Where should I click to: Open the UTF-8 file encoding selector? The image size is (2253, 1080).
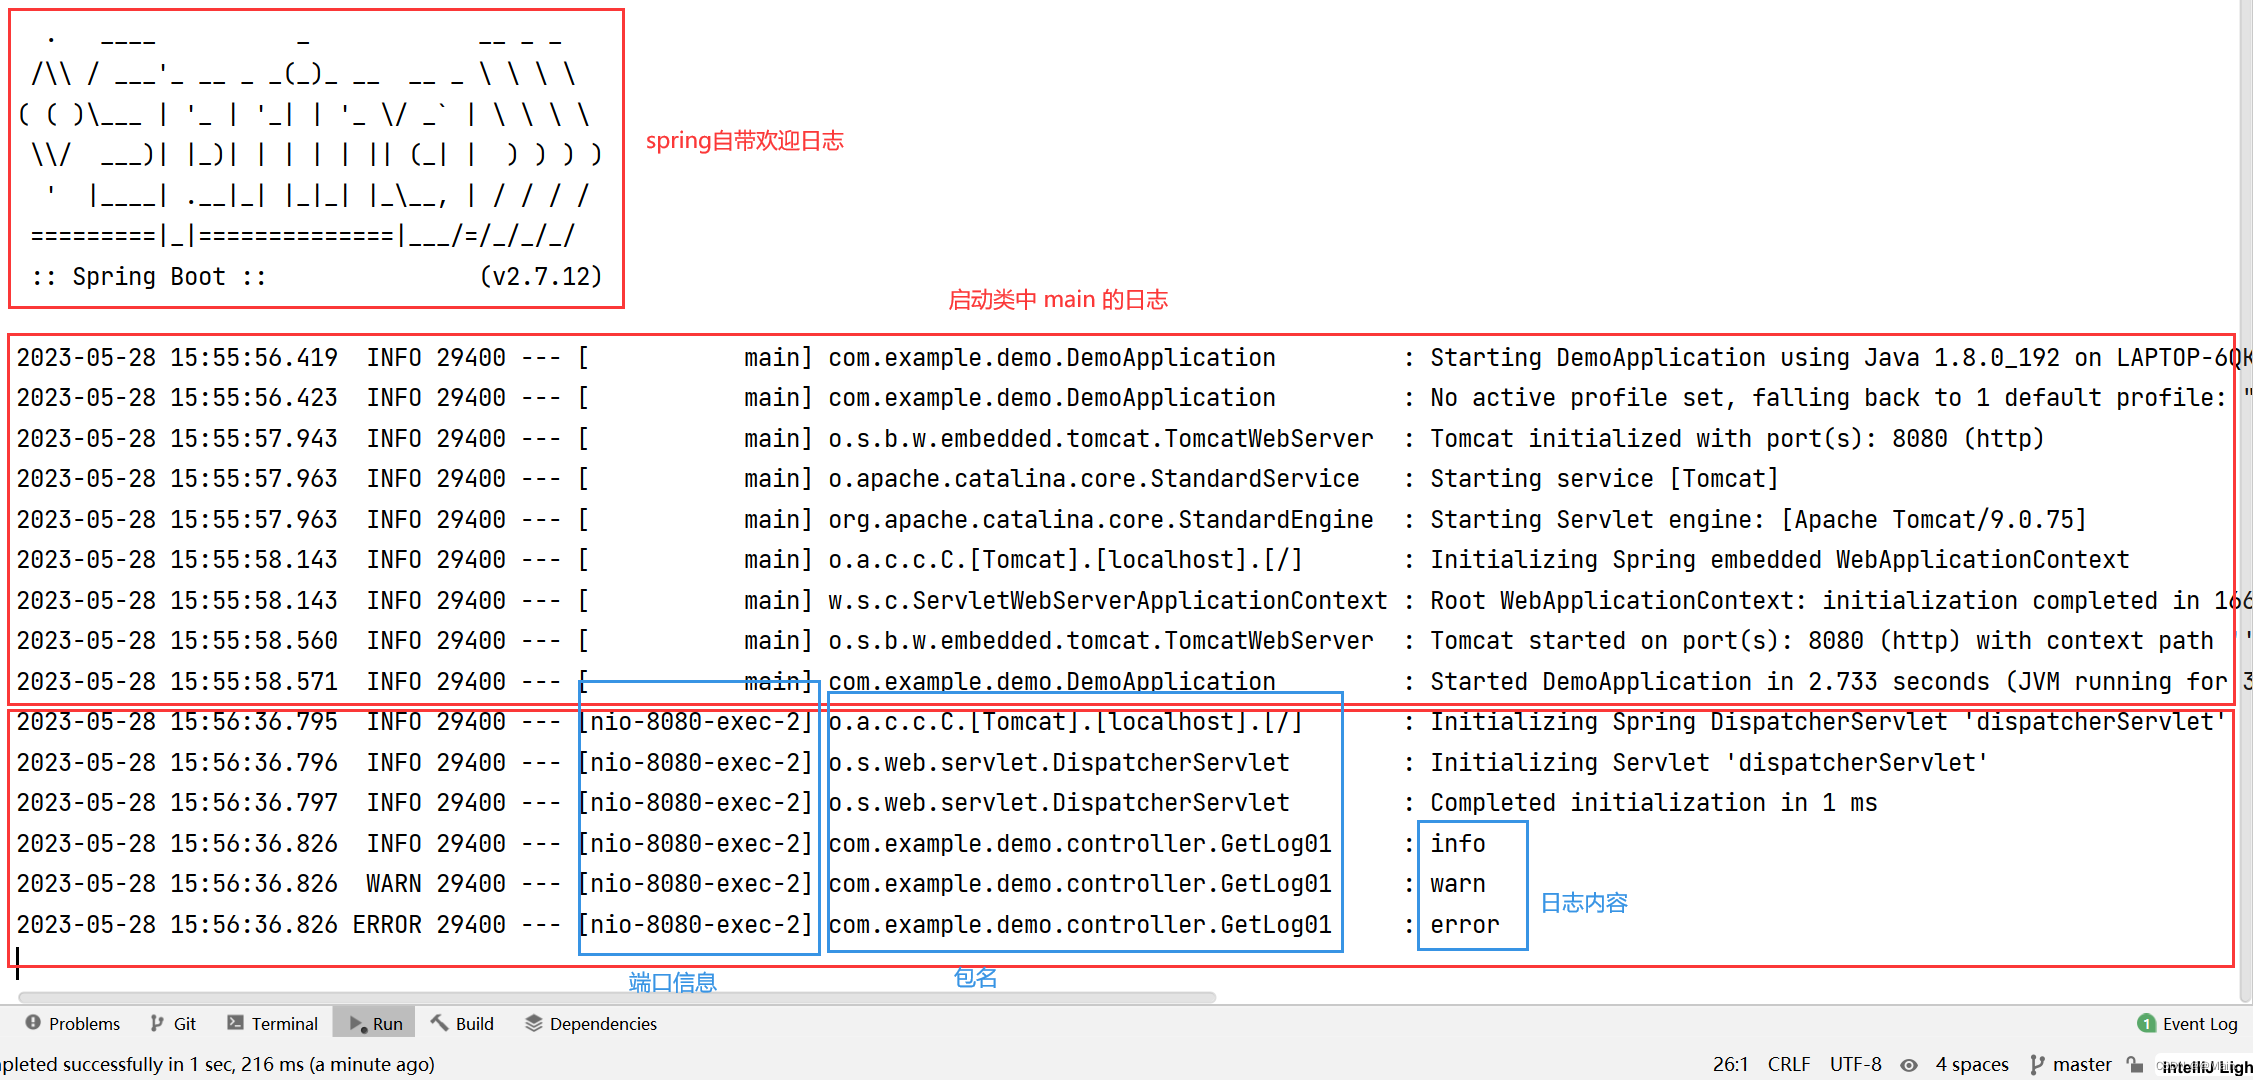(x=1855, y=1064)
